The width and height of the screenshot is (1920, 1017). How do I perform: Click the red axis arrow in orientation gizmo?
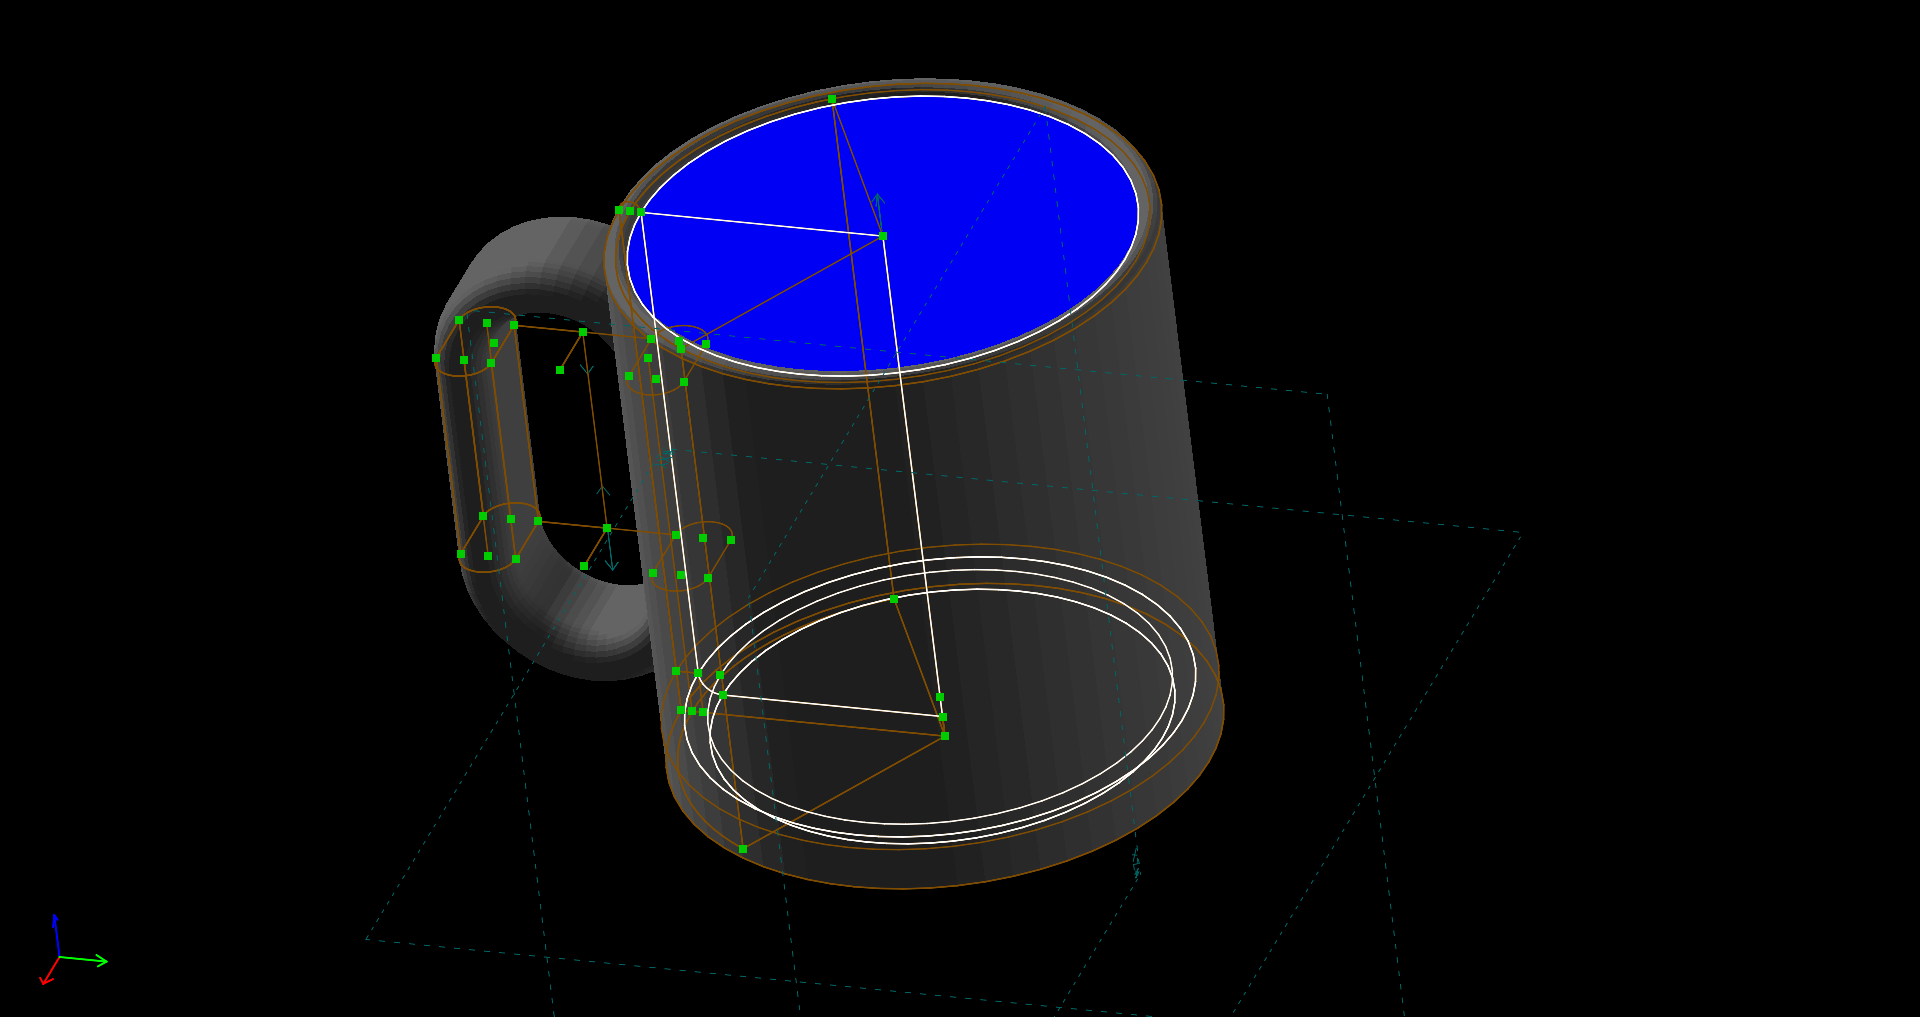[46, 979]
